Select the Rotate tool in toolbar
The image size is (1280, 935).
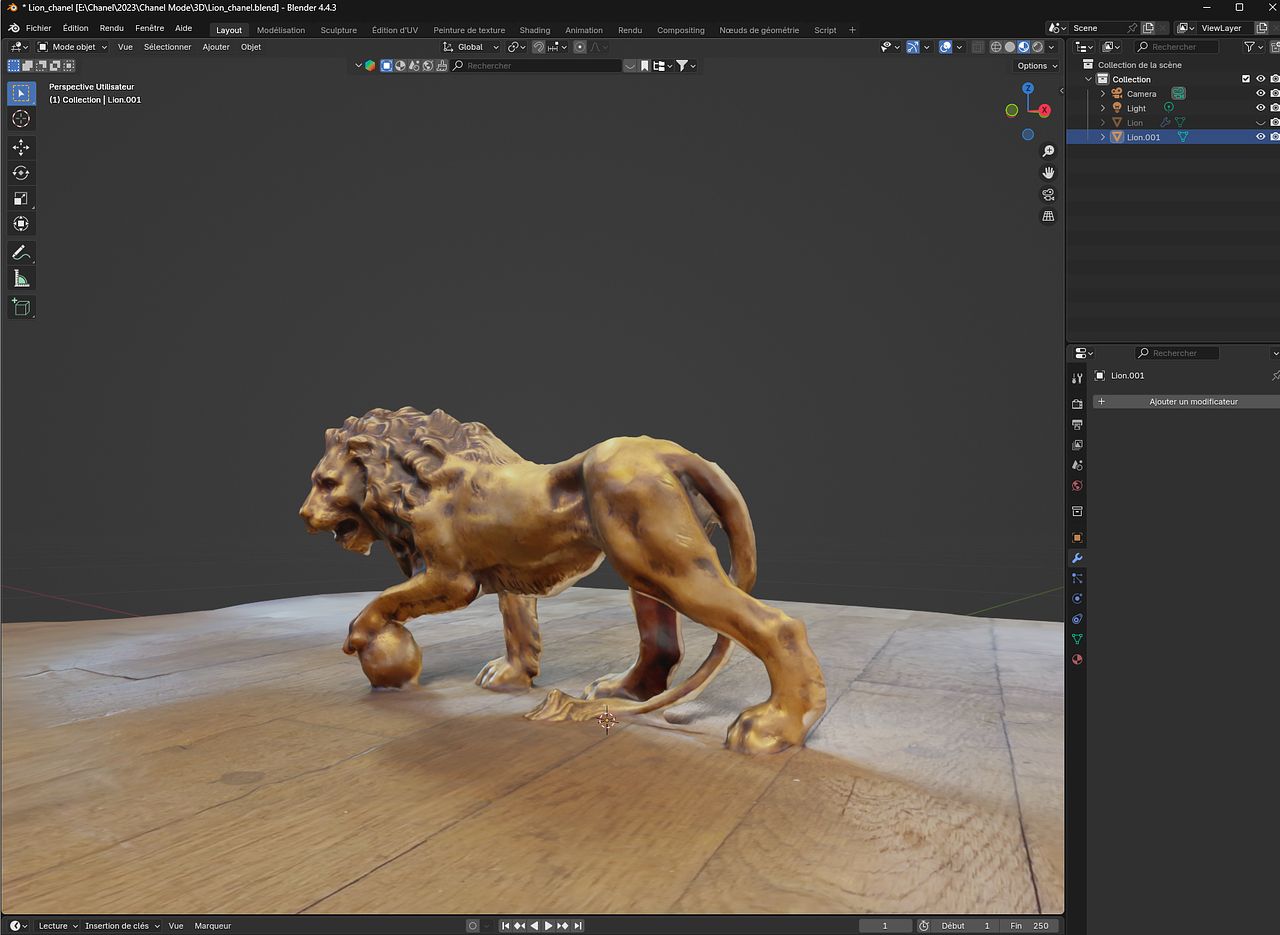coord(20,173)
